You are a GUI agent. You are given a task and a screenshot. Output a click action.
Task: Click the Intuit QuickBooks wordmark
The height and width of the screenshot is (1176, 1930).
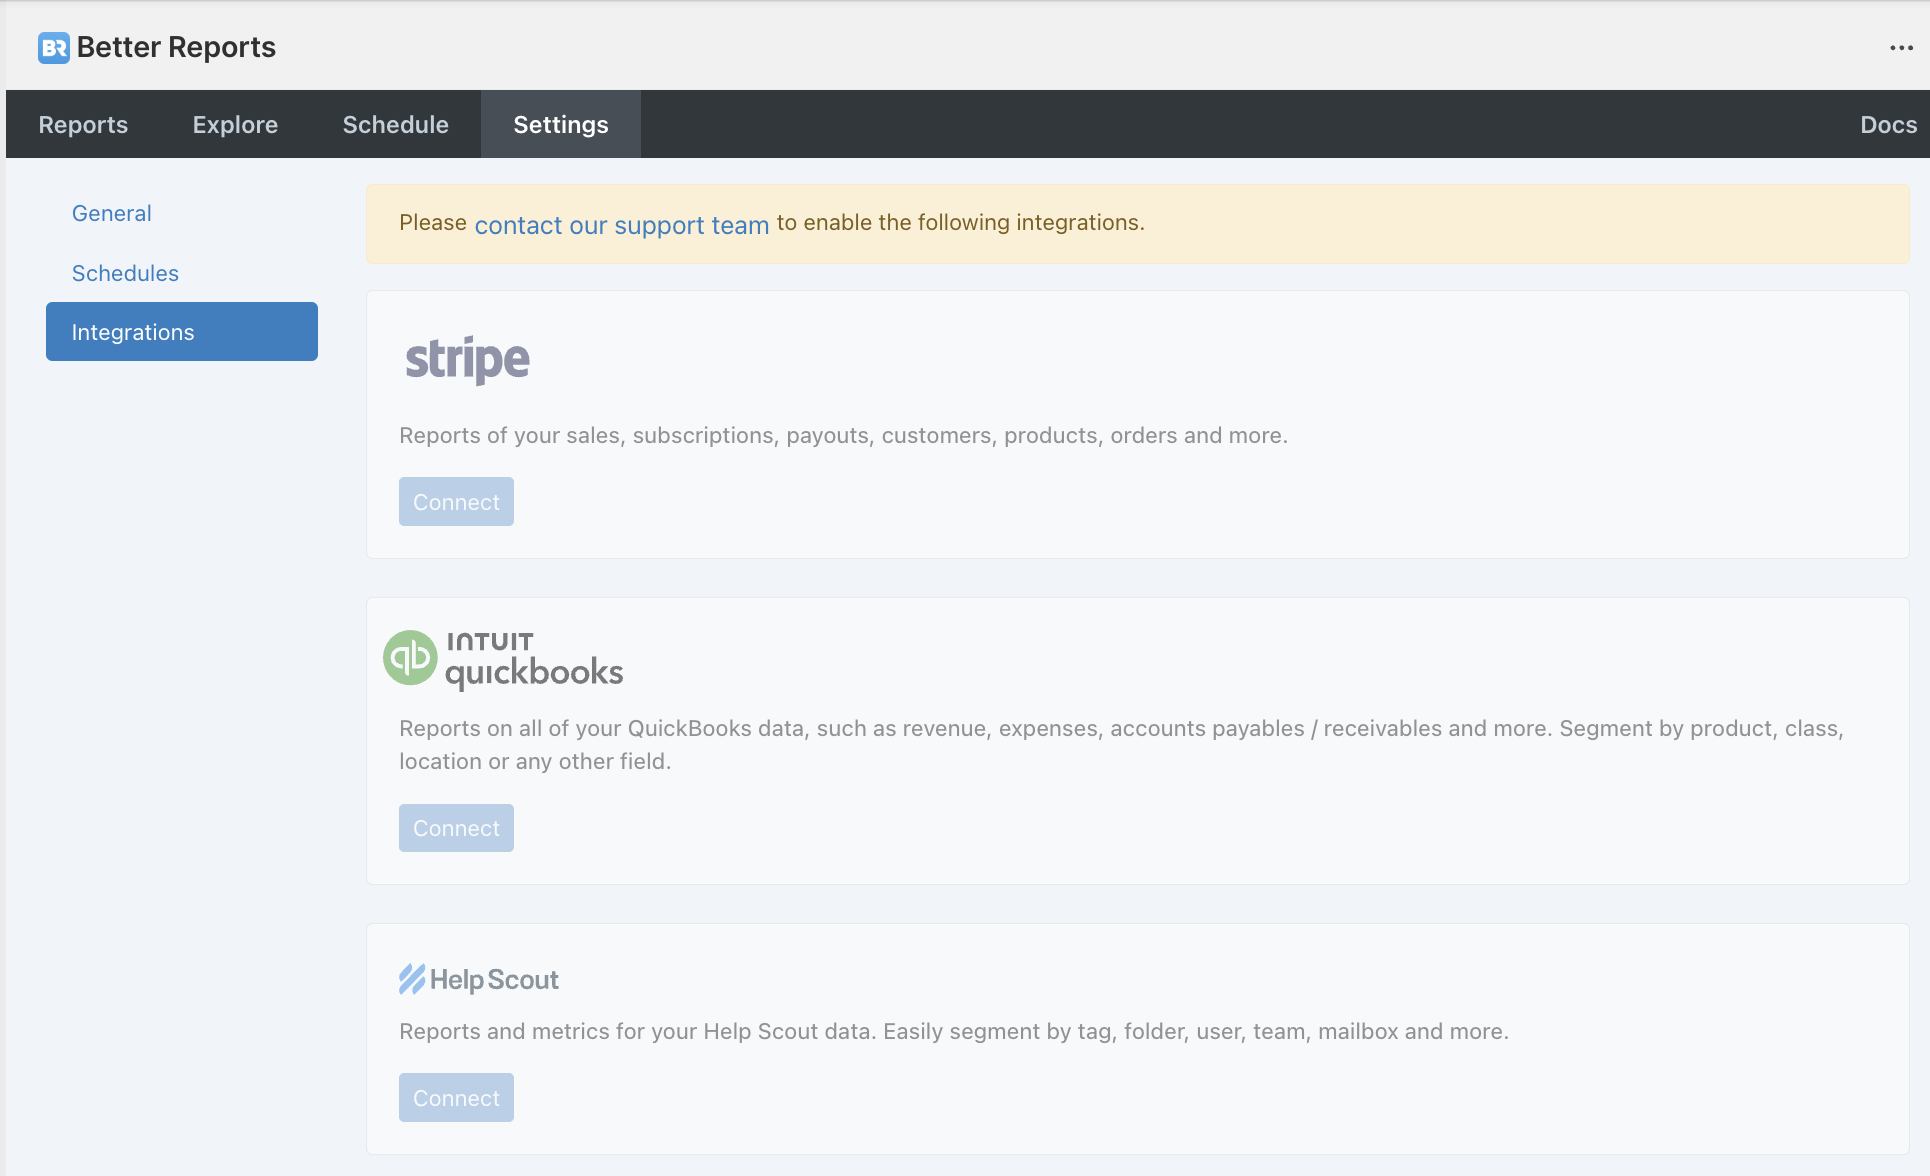[x=534, y=660]
